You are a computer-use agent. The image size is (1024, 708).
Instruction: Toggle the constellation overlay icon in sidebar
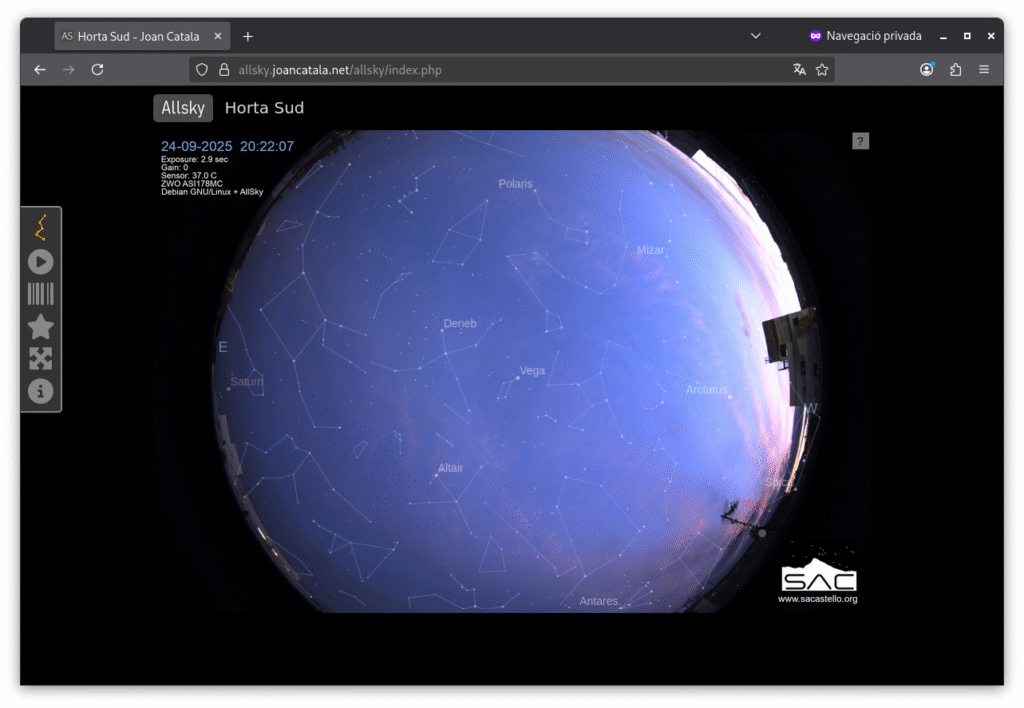41,228
